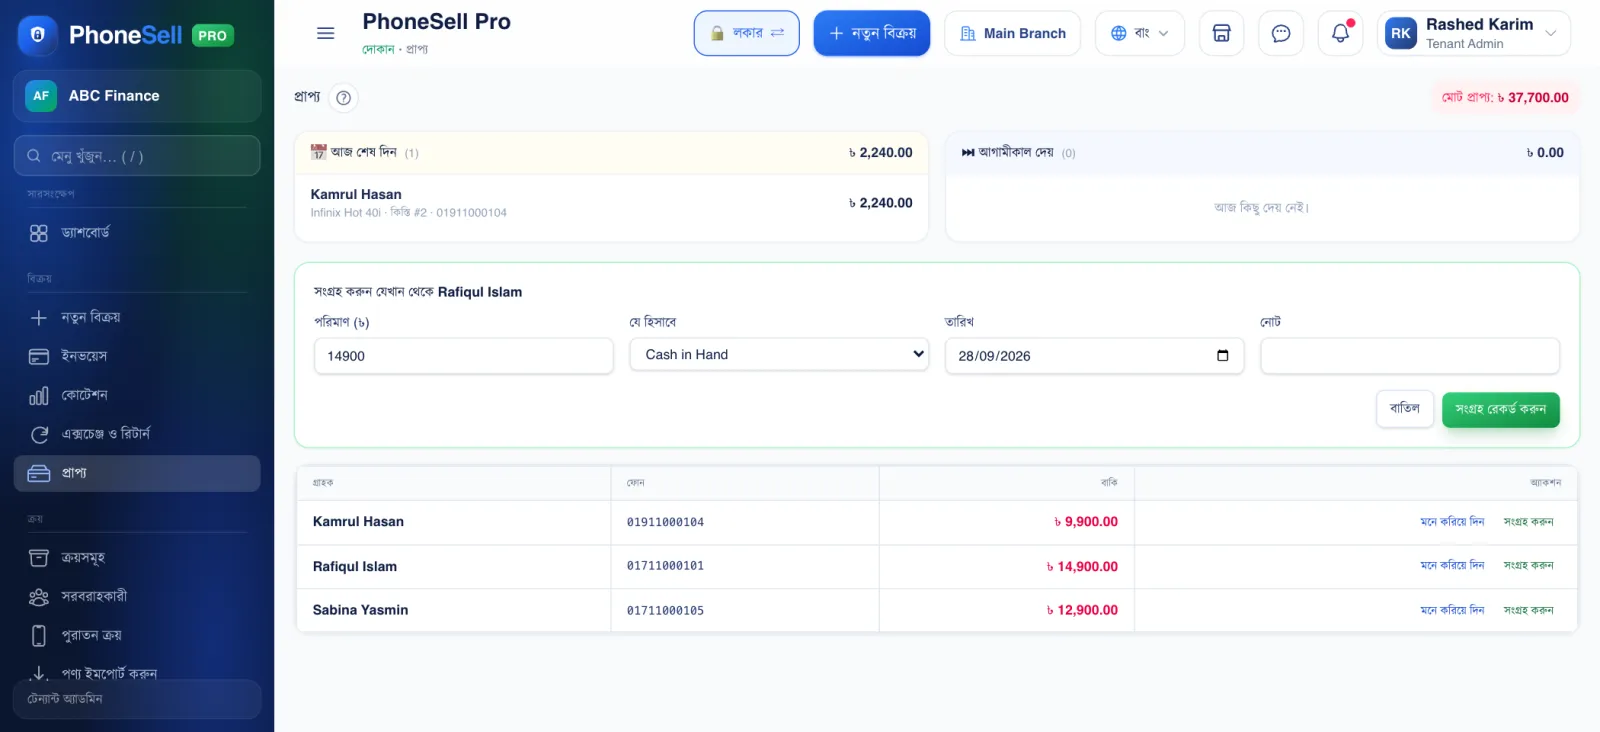The height and width of the screenshot is (732, 1600).
Task: Open the calendar picker icon in date field
Action: 1222,355
